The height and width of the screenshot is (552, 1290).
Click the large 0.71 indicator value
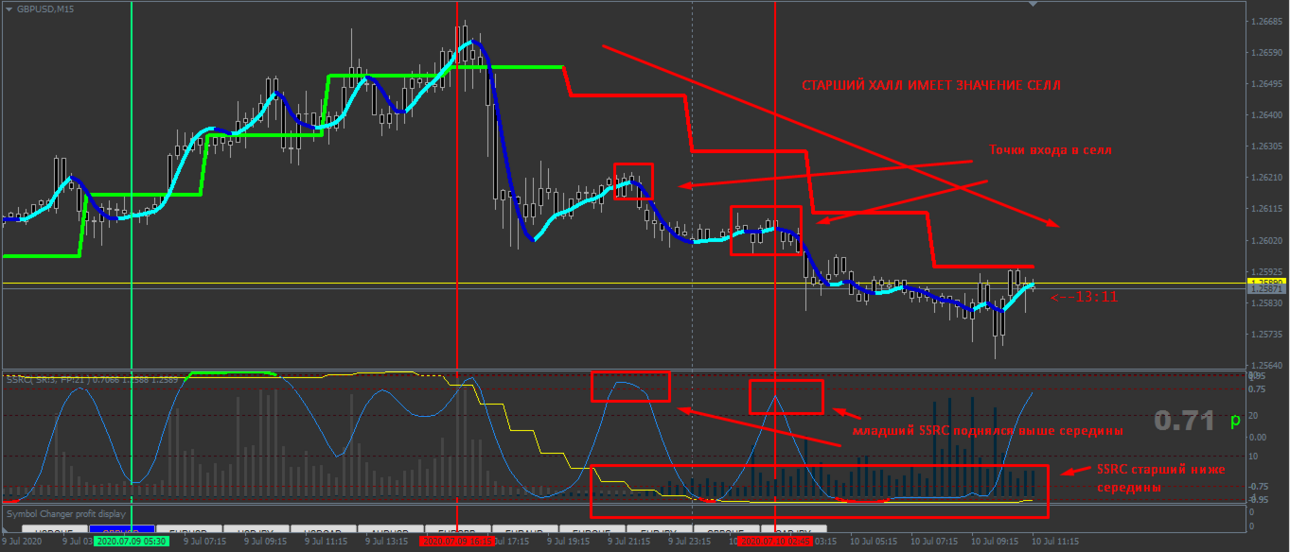click(1184, 421)
